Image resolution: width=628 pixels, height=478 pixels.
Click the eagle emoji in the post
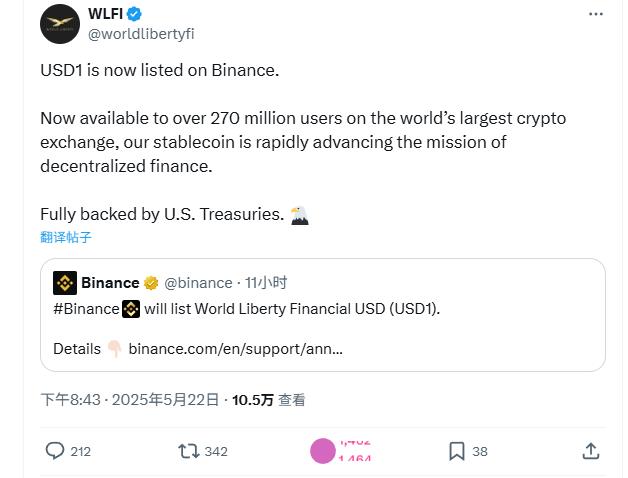(299, 216)
